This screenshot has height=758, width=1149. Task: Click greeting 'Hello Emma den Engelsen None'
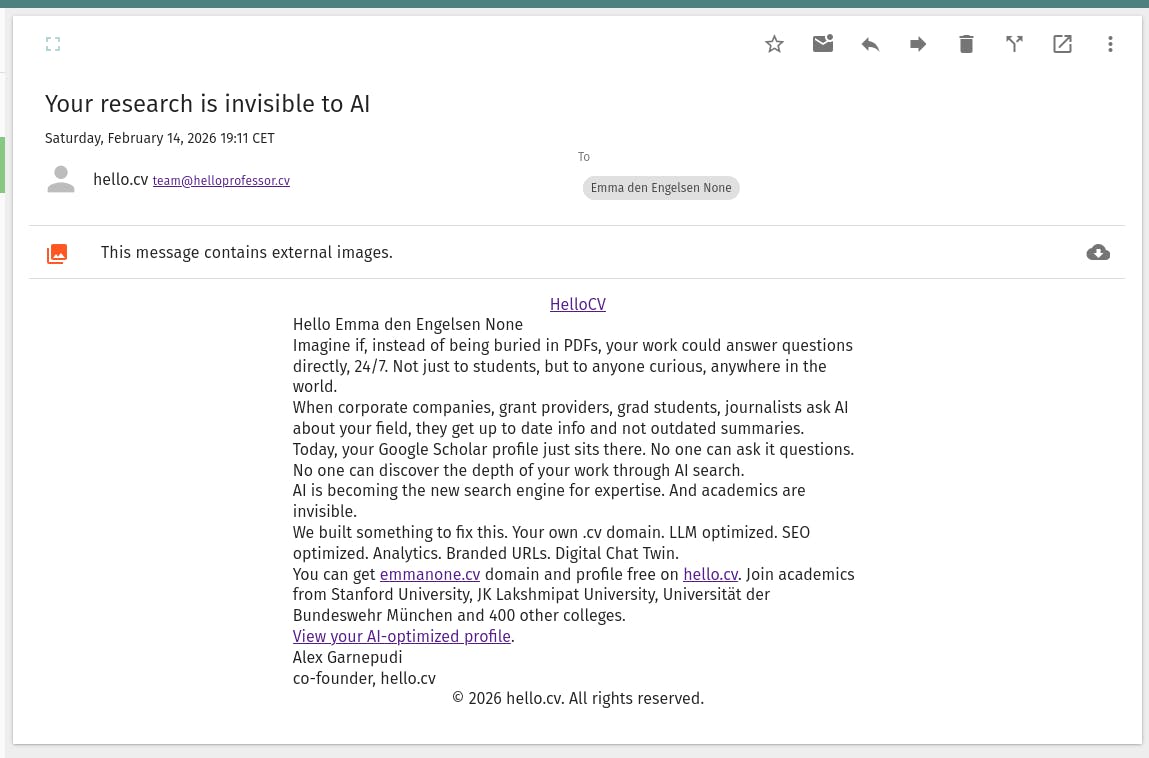click(407, 324)
